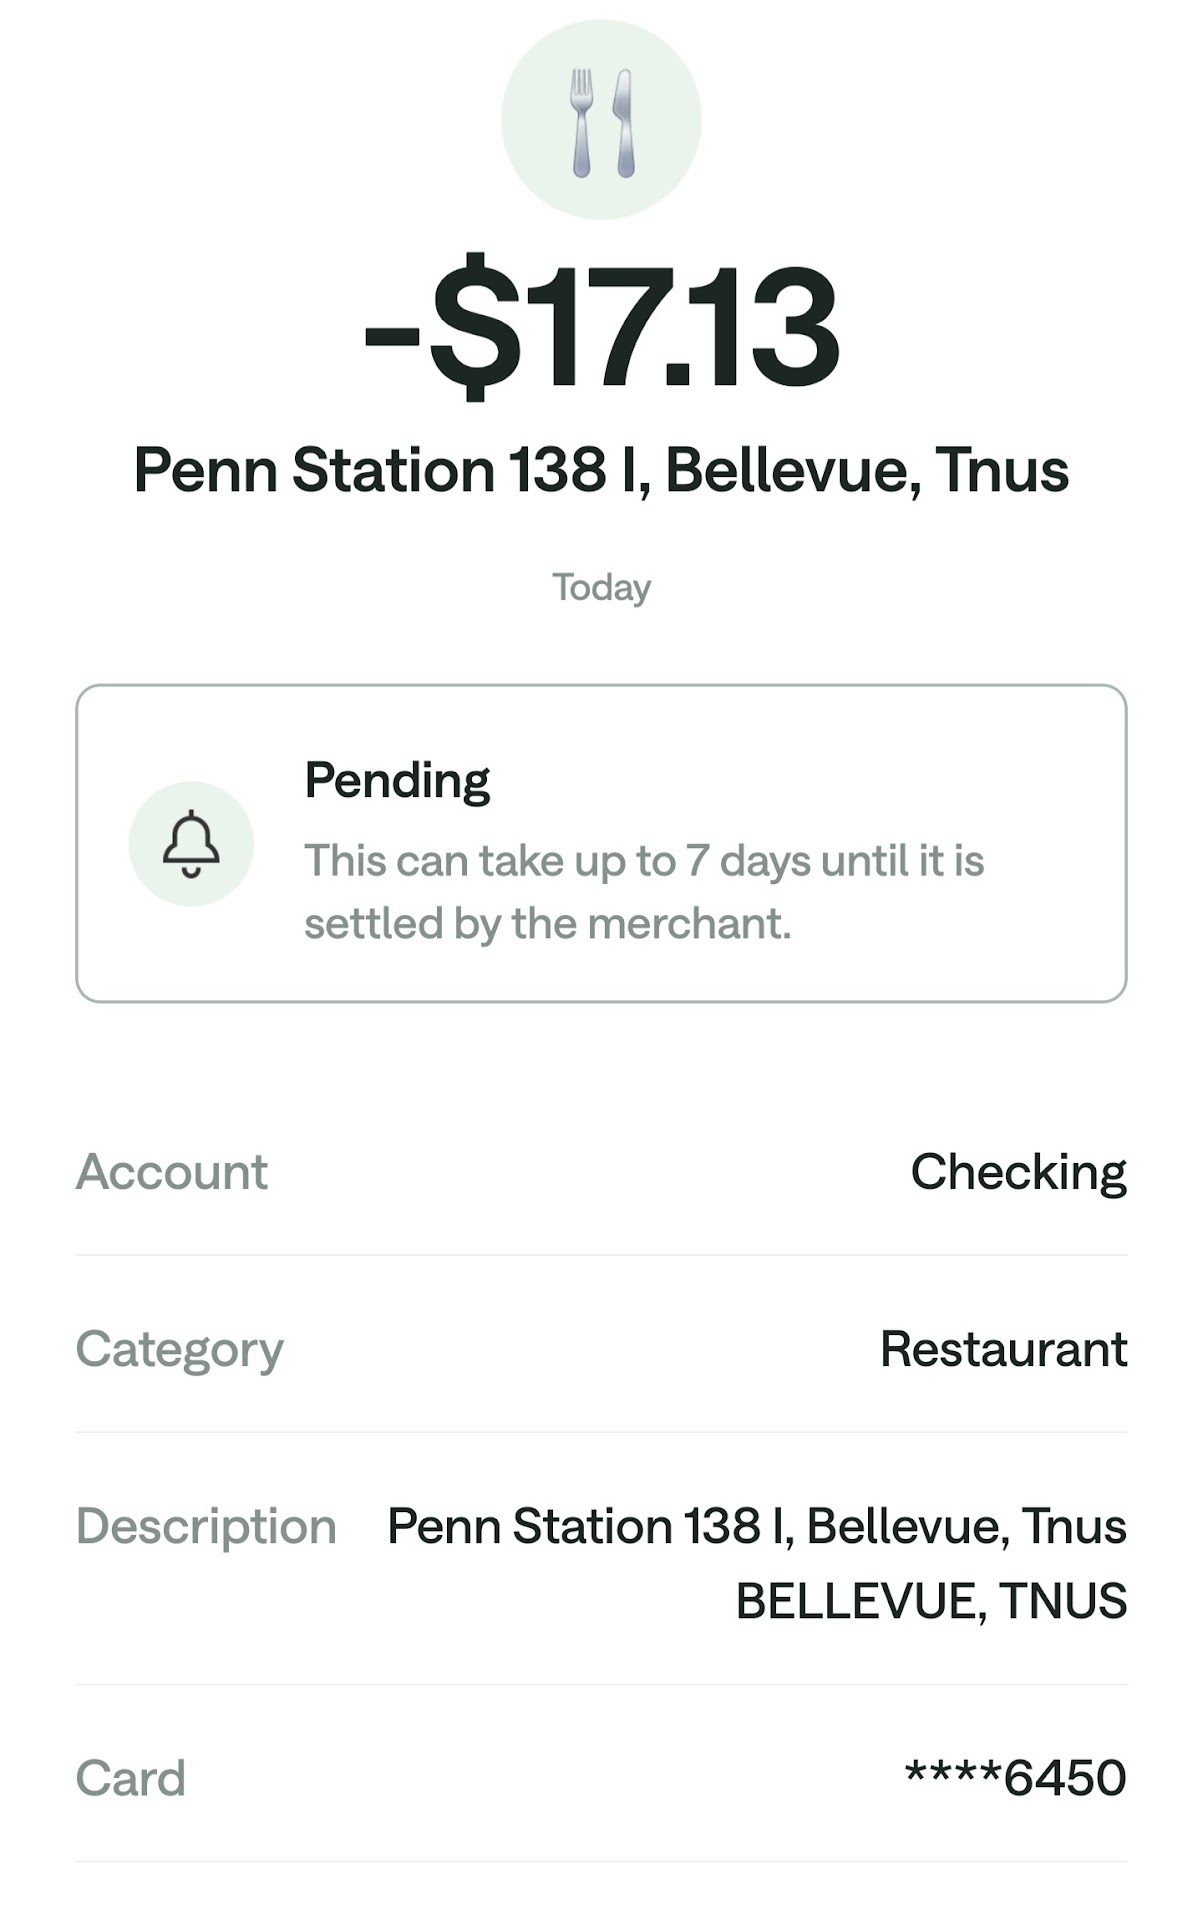Select the Penn Station merchant title heading
The image size is (1203, 1920).
(601, 470)
